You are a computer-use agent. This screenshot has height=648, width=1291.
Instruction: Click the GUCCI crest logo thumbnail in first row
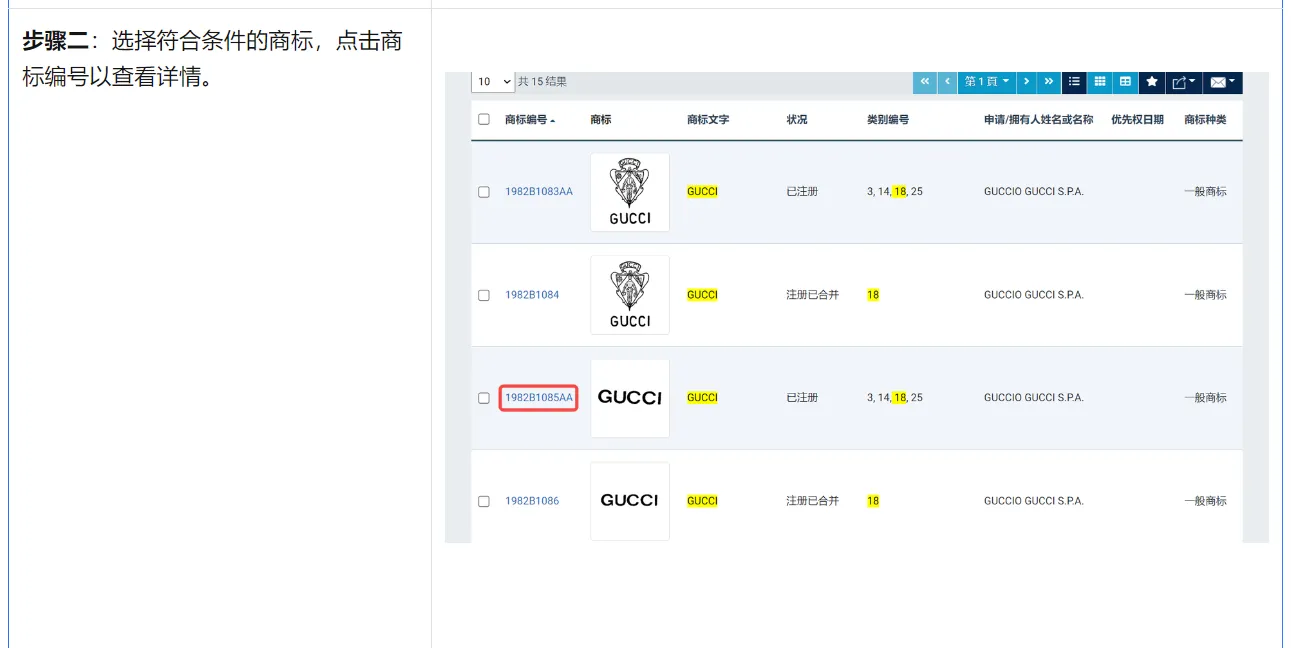coord(630,192)
